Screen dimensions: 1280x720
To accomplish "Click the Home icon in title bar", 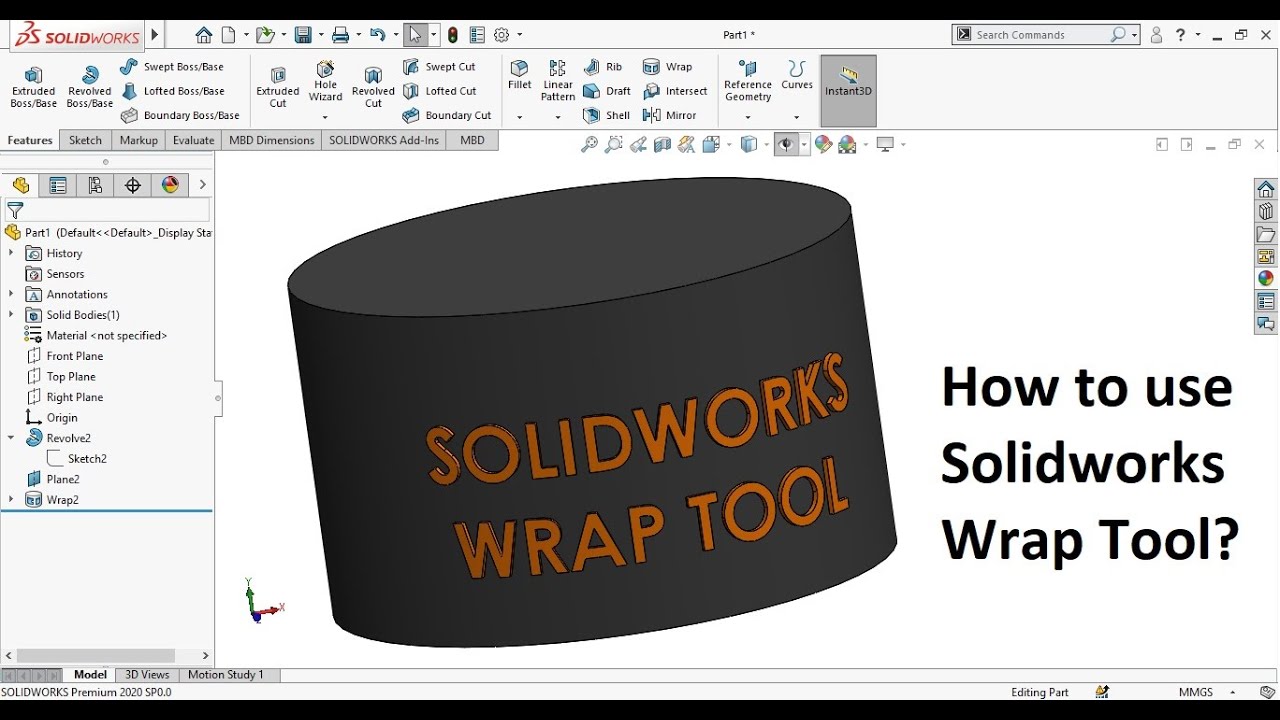I will point(203,35).
